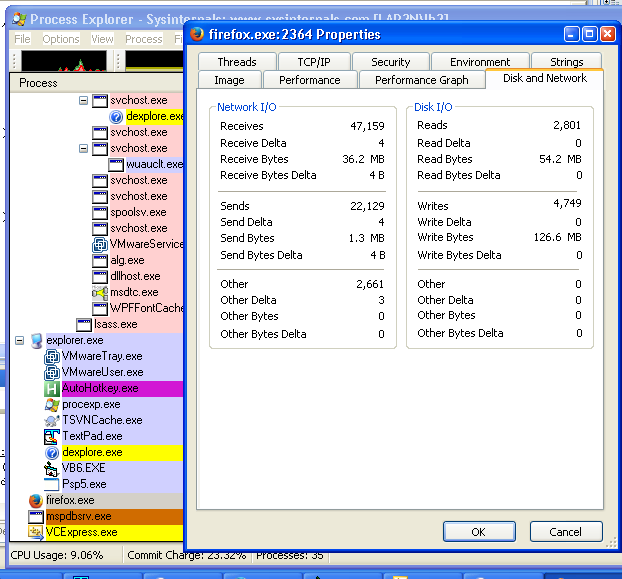This screenshot has width=622, height=579.
Task: Click help icon of dexplore.exe under explorer.exe
Action: [52, 452]
